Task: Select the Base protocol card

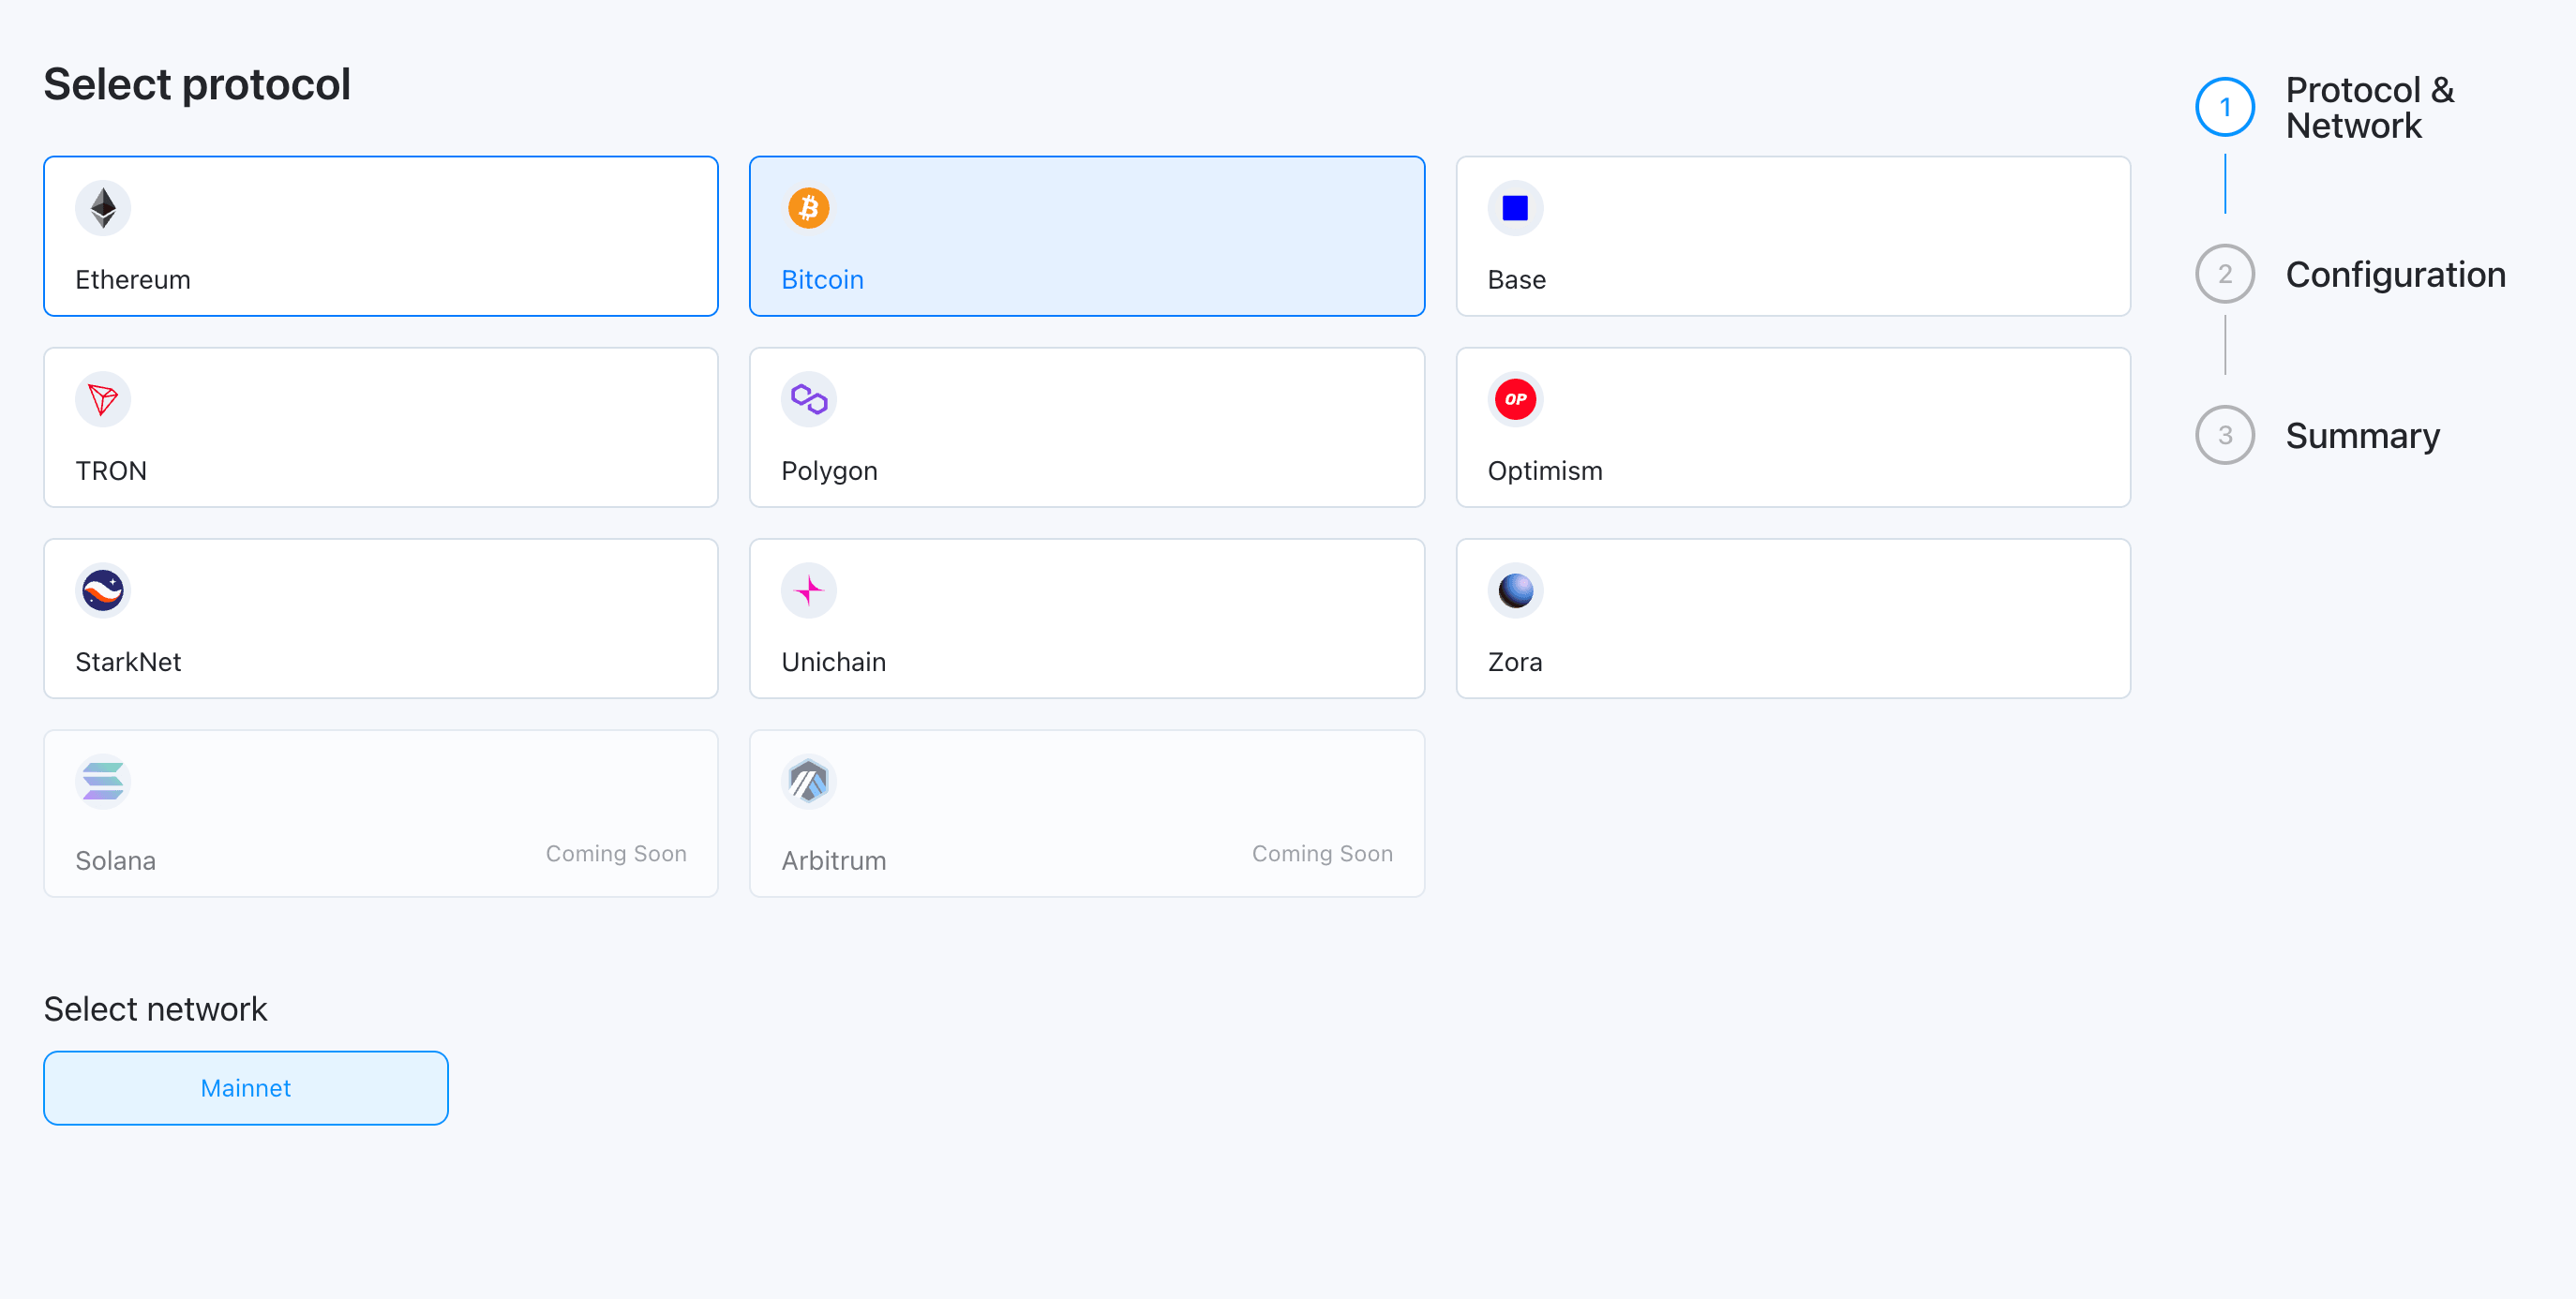Action: (x=1793, y=236)
